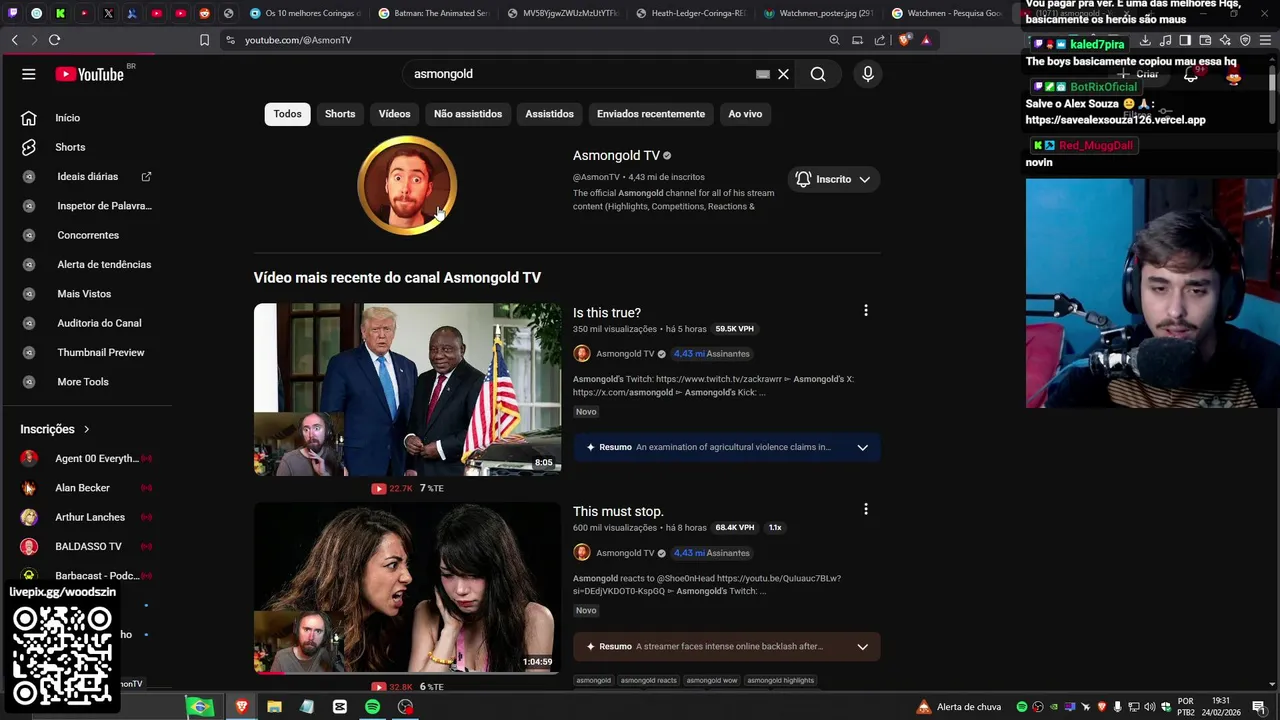Filter by Enviados recentemente
This screenshot has width=1280, height=720.
click(651, 114)
